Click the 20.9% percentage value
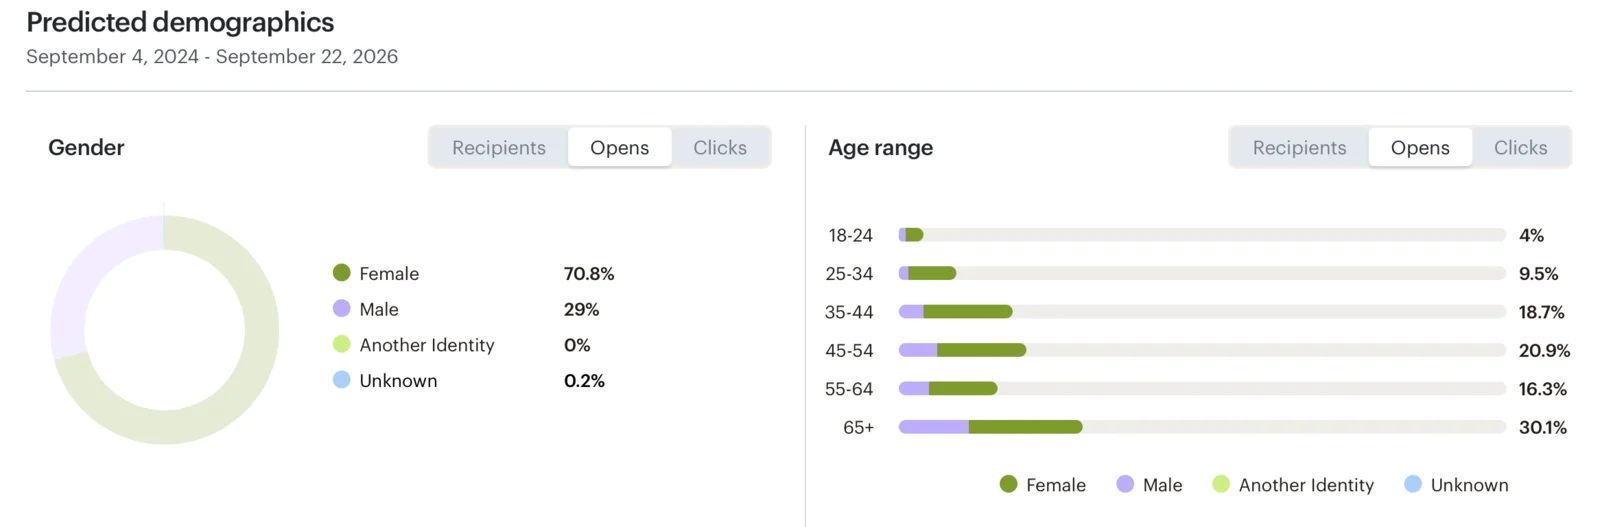Viewport: 1600px width, 527px height. [x=1544, y=350]
